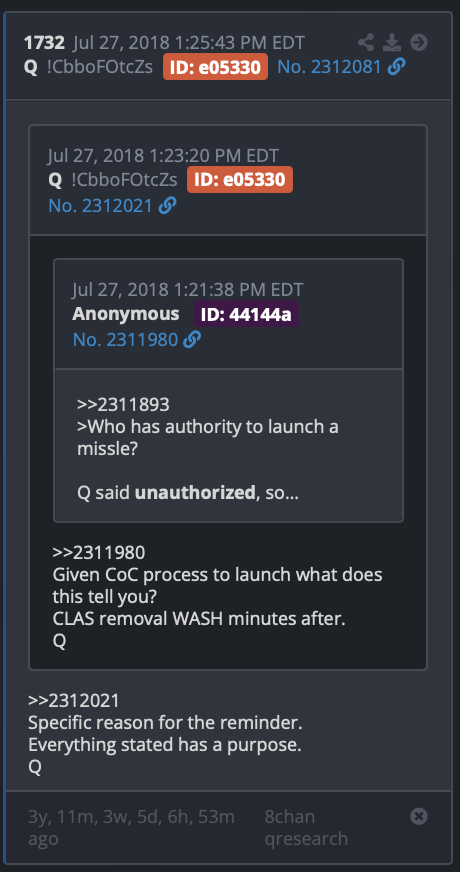Follow the >>2311980 reply reference
Image resolution: width=460 pixels, height=872 pixels.
99,552
